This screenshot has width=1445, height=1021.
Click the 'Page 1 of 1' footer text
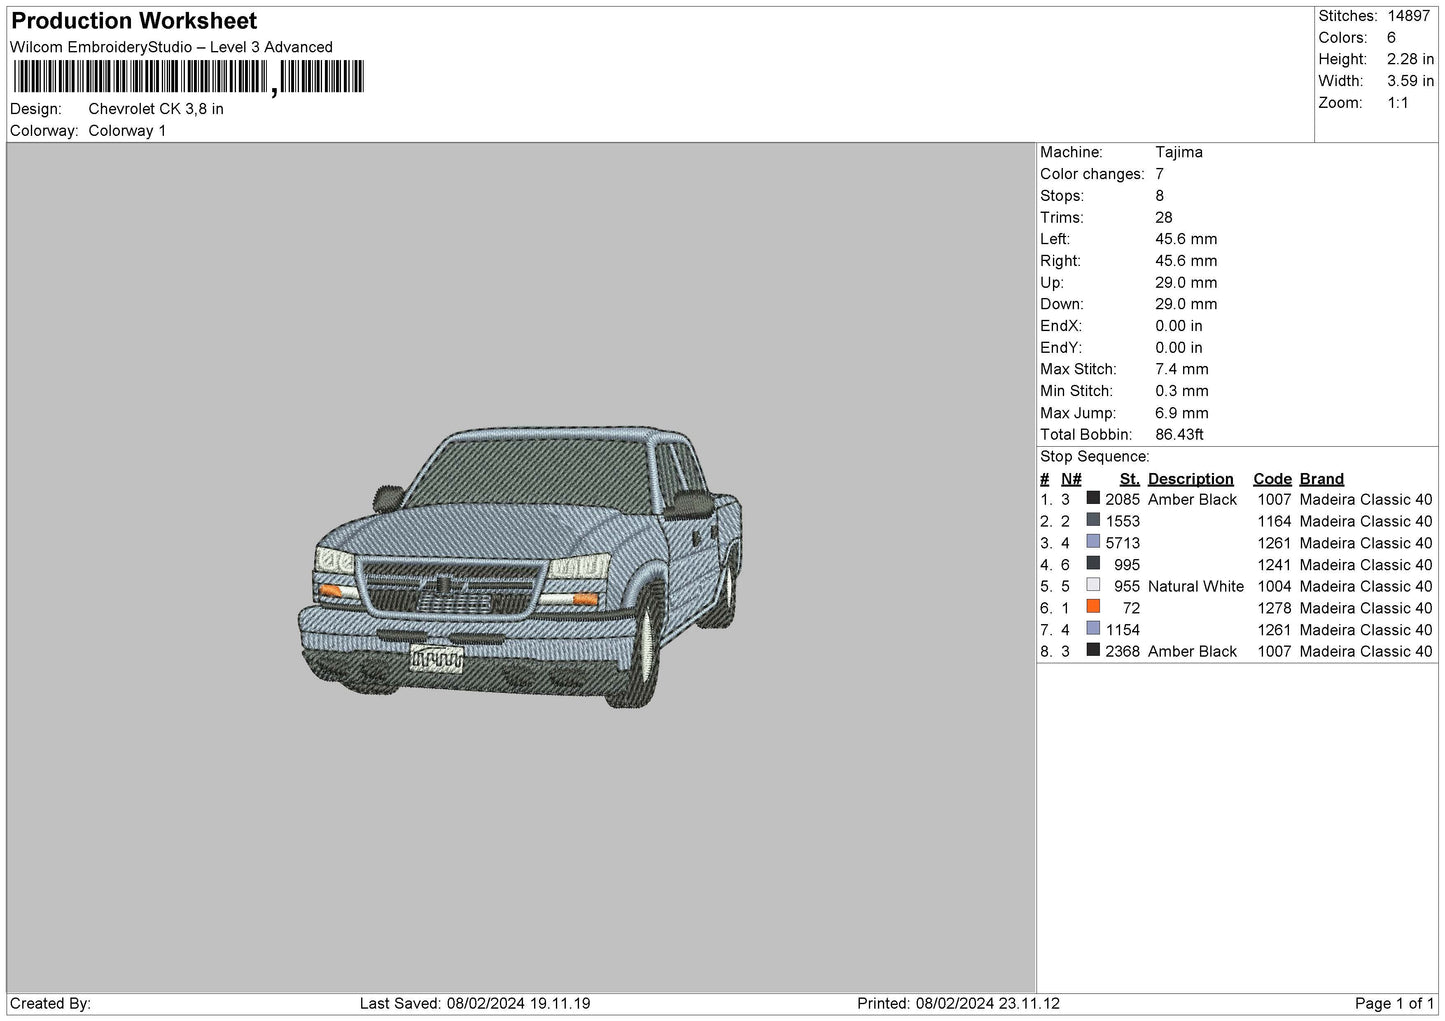tap(1394, 1003)
